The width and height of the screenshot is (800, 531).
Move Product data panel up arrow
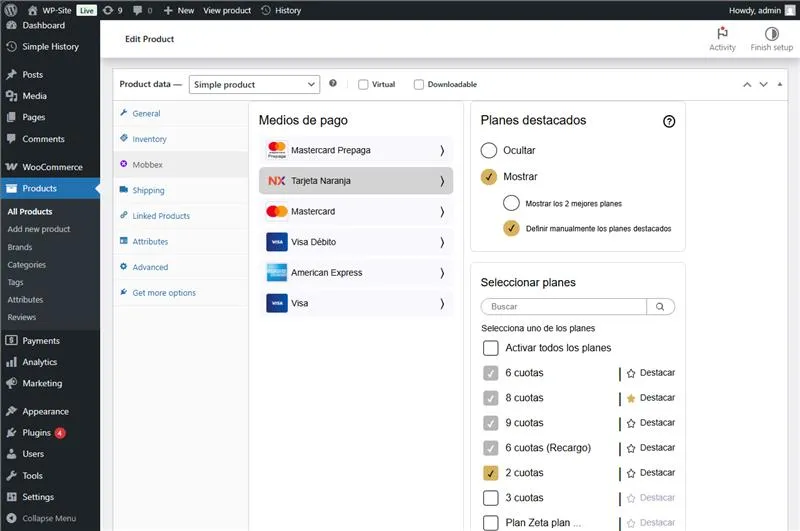coord(747,85)
